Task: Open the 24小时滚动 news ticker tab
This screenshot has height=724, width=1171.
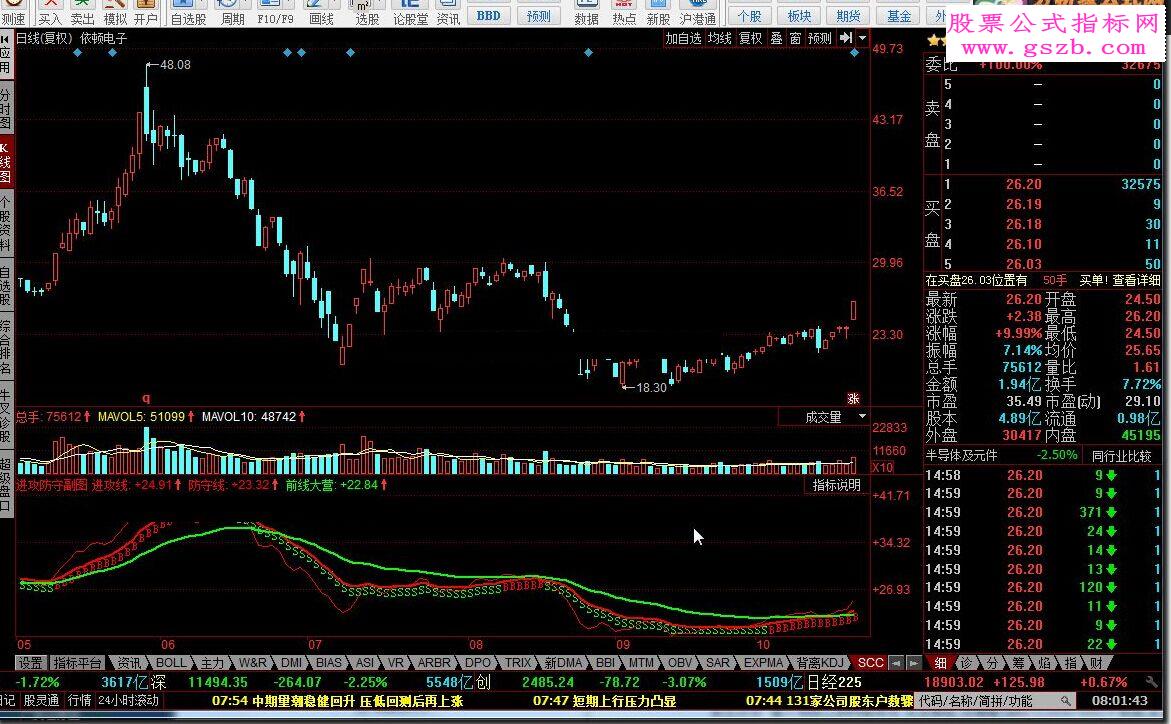Action: tap(128, 701)
